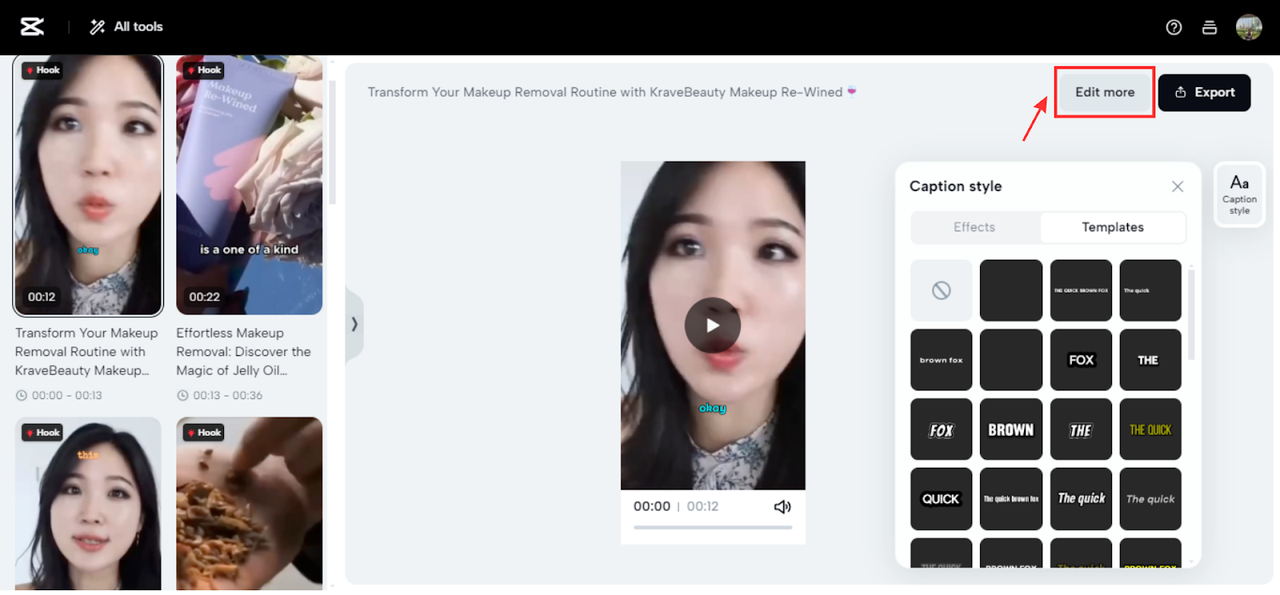
Task: Choose the yellow 'THE QUICK' caption template
Action: 1150,429
